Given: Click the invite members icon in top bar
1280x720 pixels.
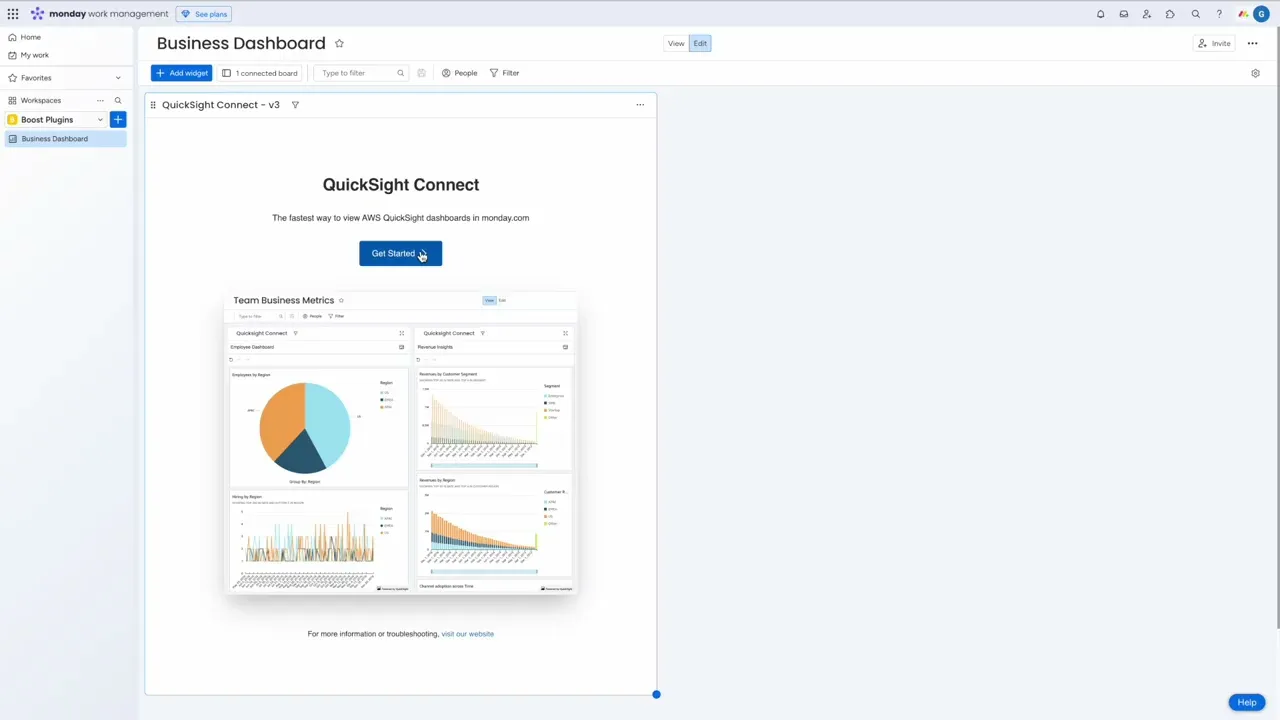Looking at the screenshot, I should [x=1147, y=14].
